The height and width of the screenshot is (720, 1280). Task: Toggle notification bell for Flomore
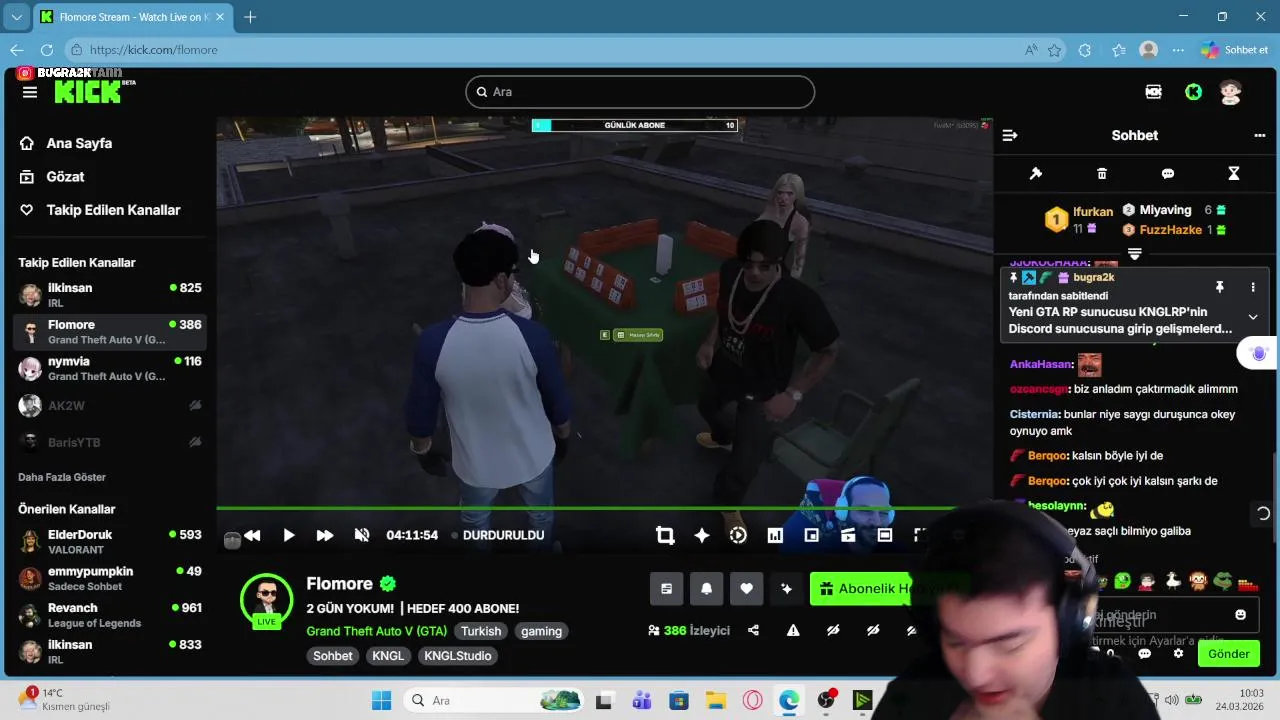tap(706, 589)
